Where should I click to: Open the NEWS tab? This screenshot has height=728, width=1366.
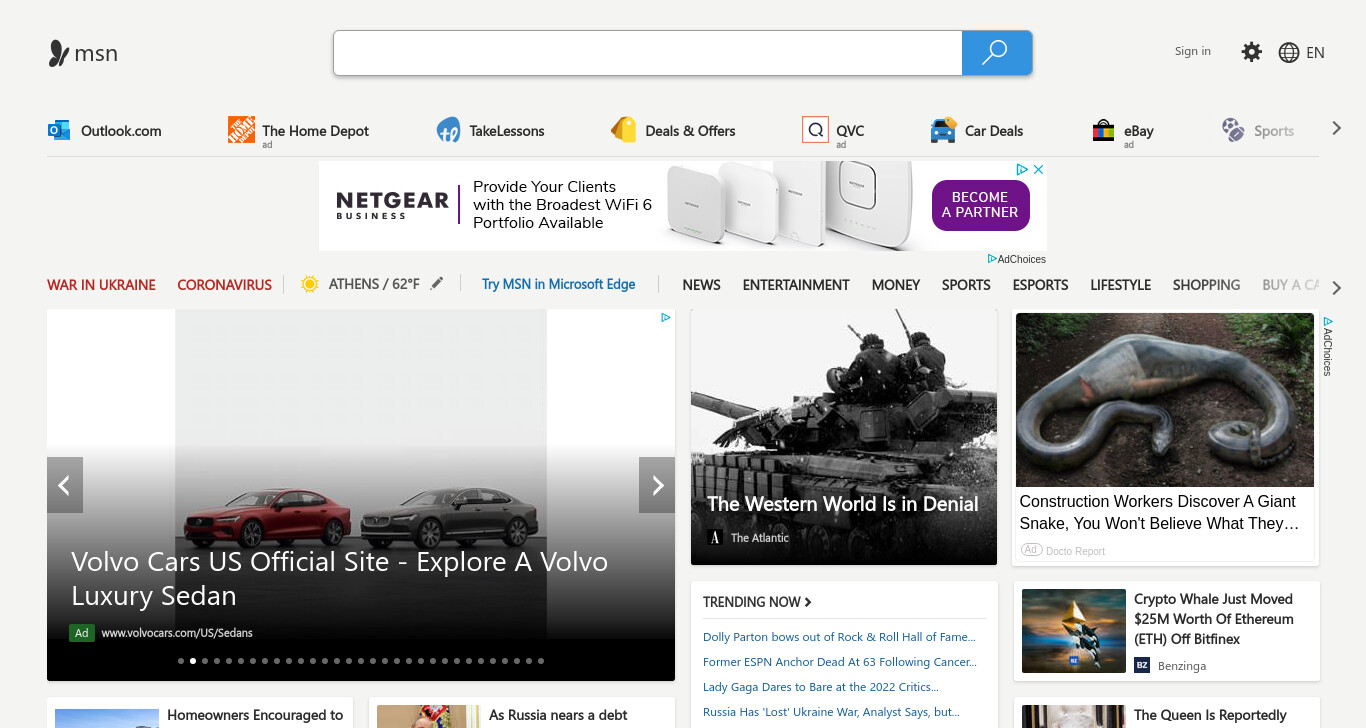[701, 285]
